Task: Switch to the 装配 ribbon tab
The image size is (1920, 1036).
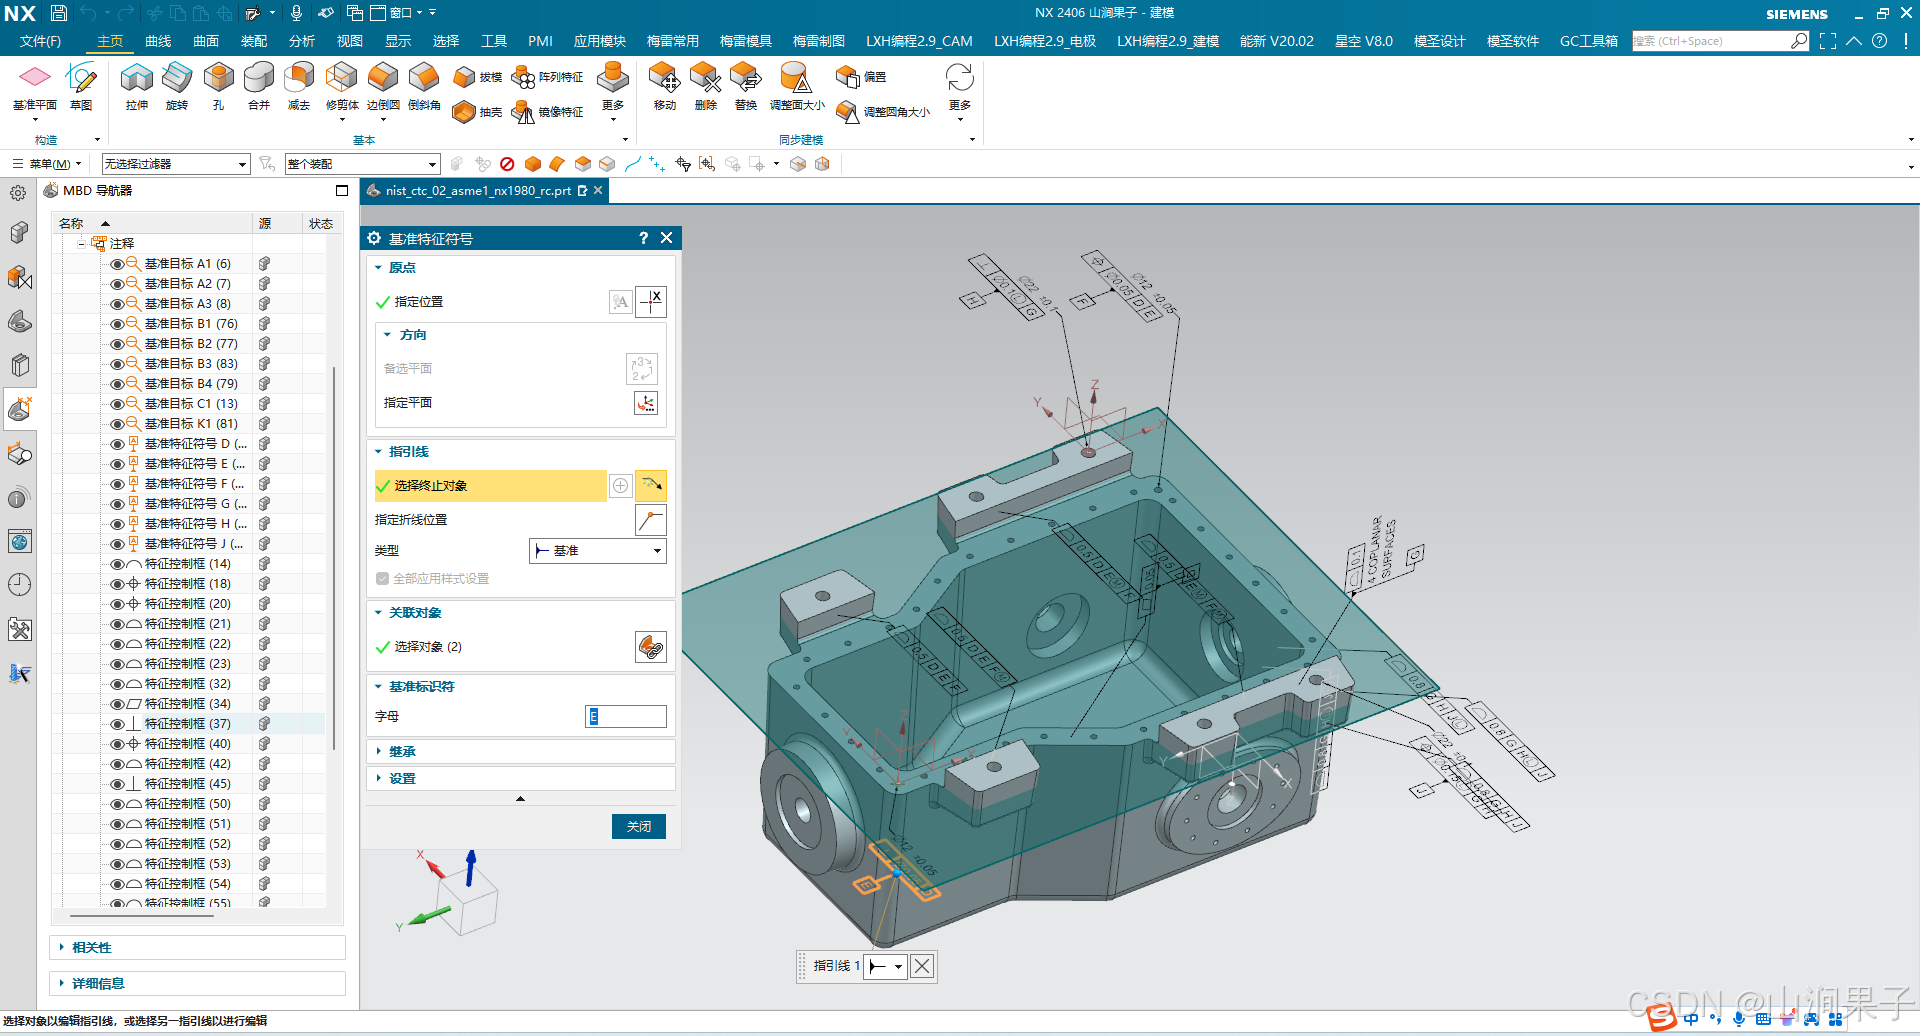Action: (254, 41)
